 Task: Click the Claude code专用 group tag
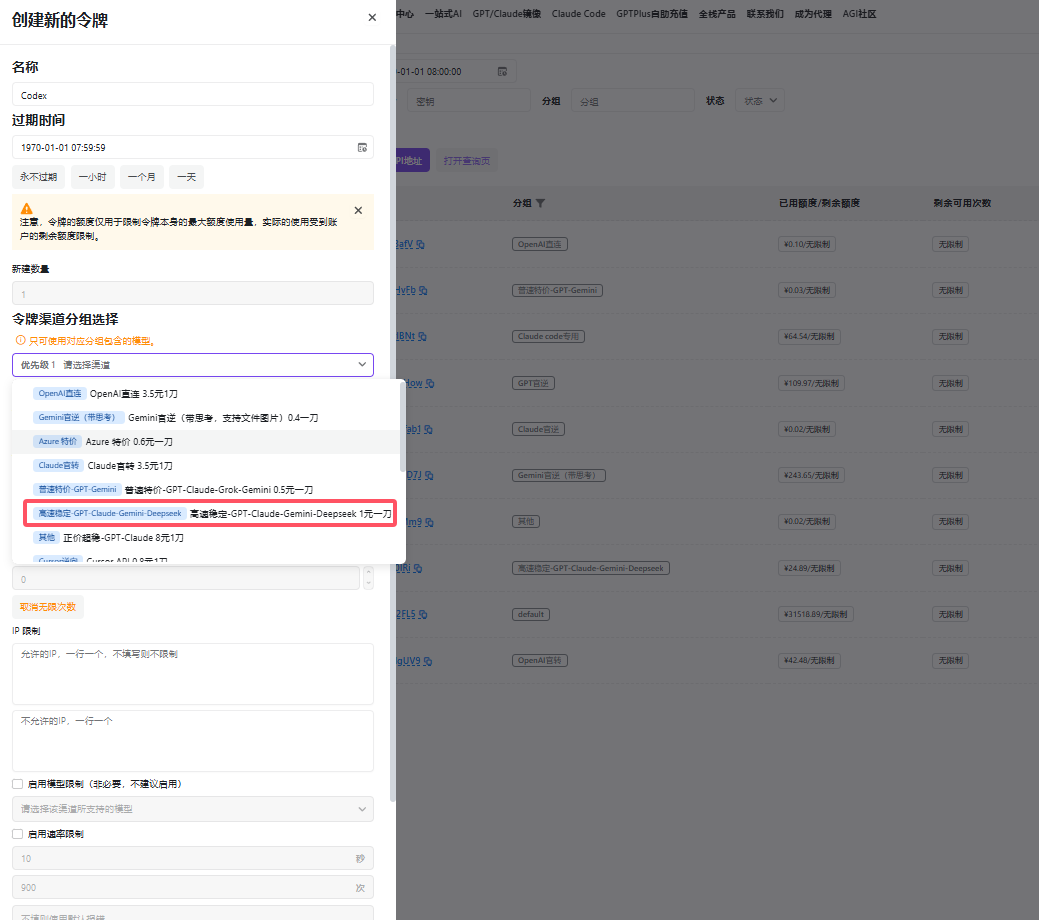click(548, 337)
